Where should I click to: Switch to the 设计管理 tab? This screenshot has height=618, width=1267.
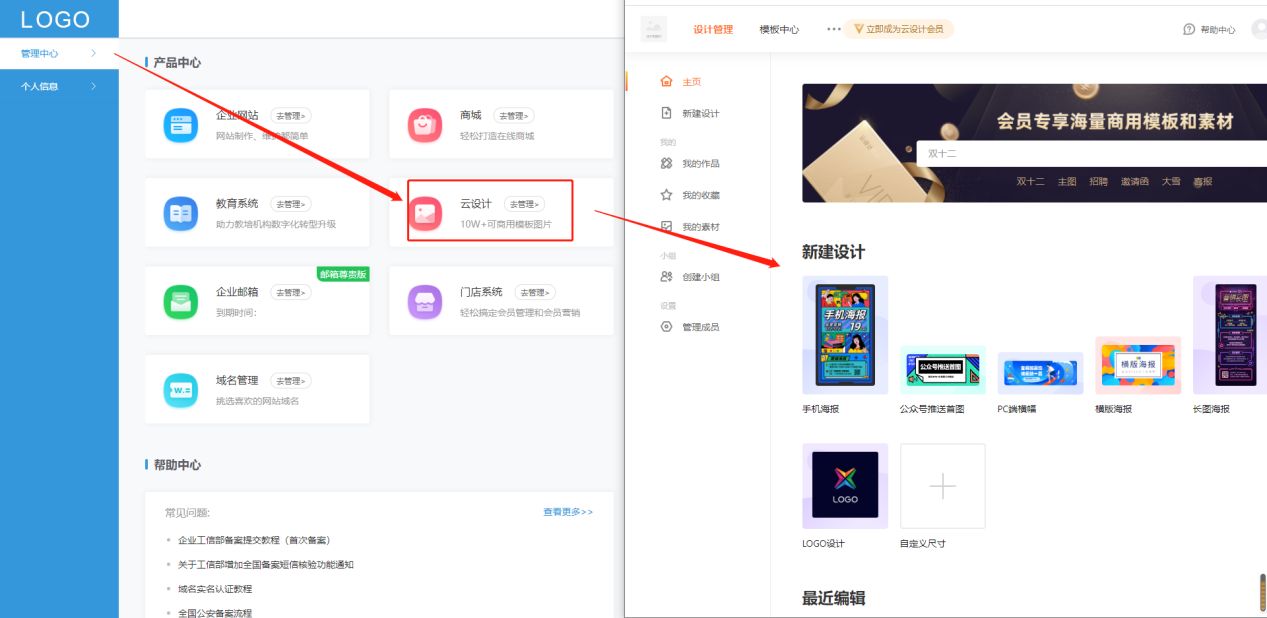pos(713,30)
